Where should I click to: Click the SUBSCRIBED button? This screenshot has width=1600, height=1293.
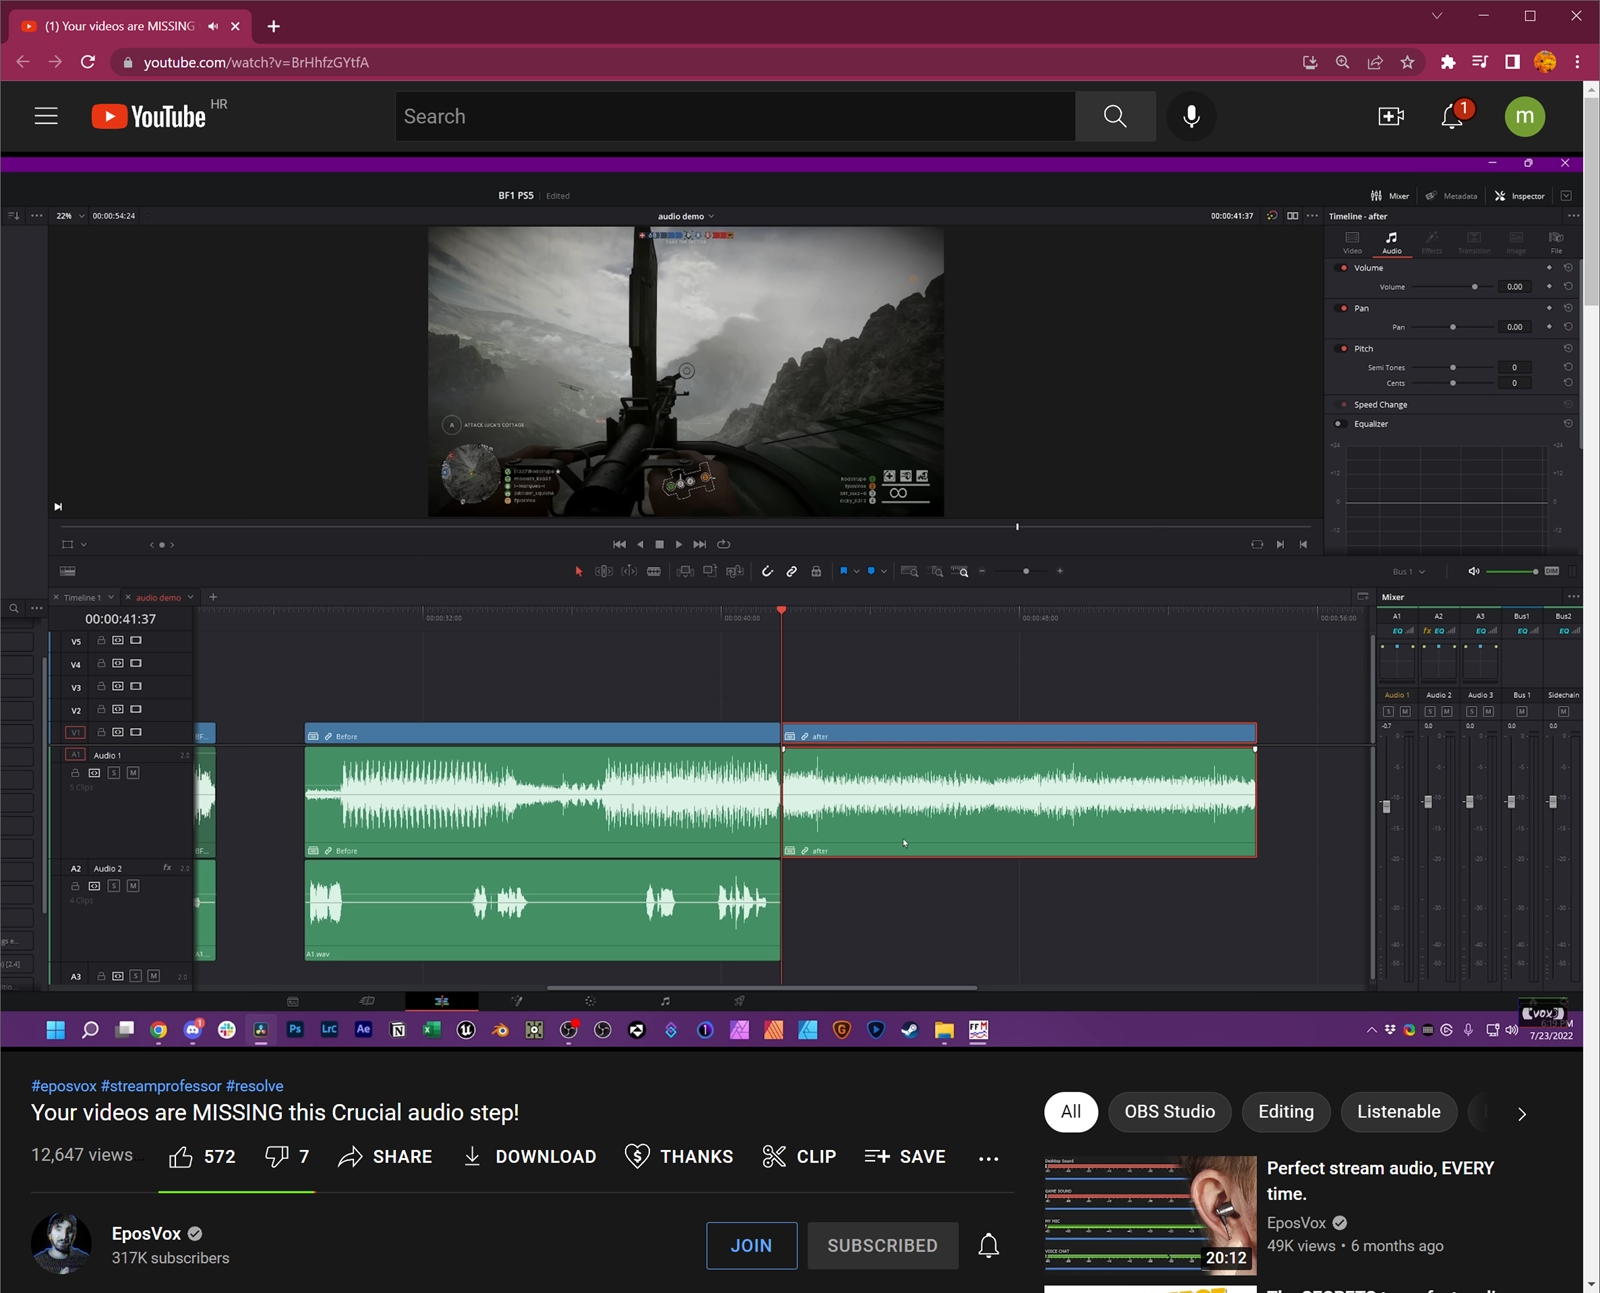point(882,1246)
